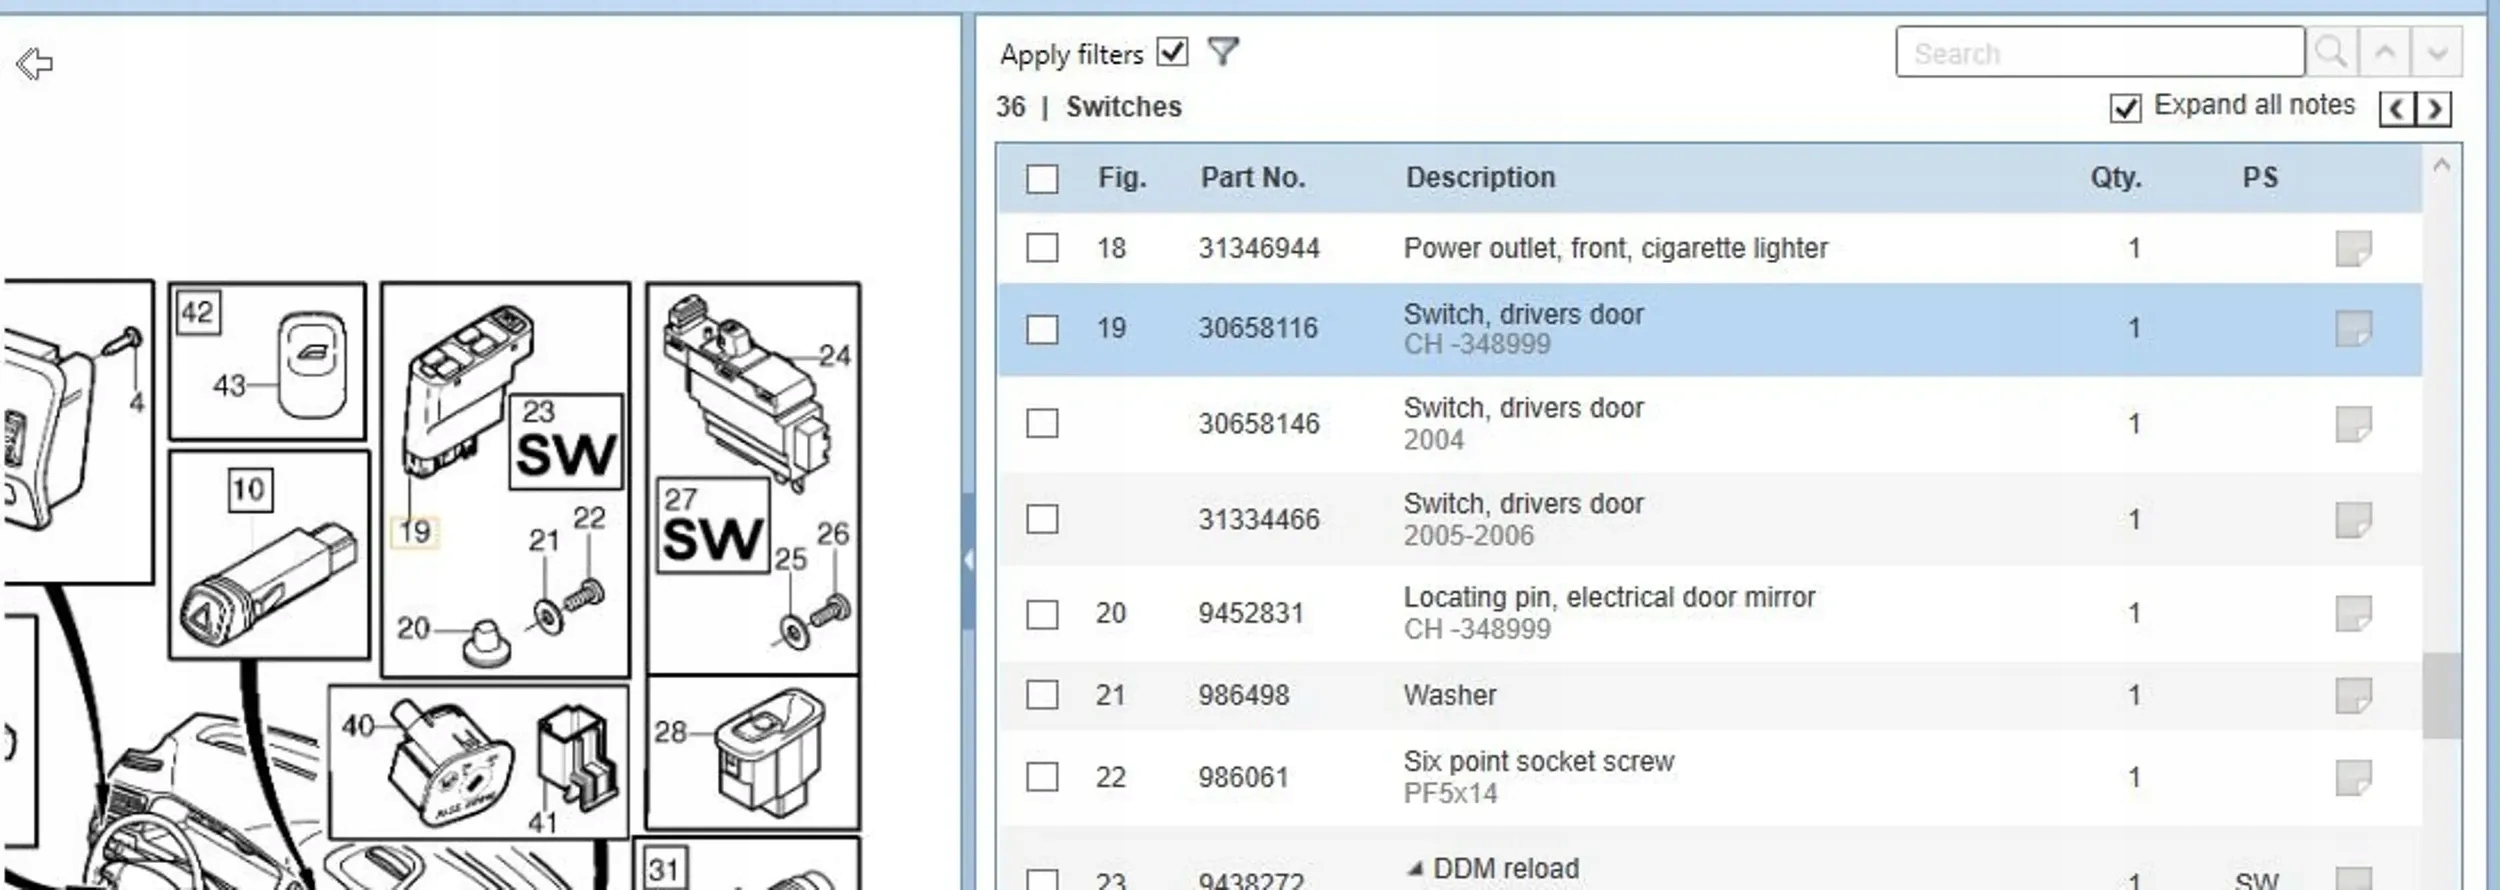Viewport: 2500px width, 890px height.
Task: Select part 40 in the diagram
Action: 452,765
